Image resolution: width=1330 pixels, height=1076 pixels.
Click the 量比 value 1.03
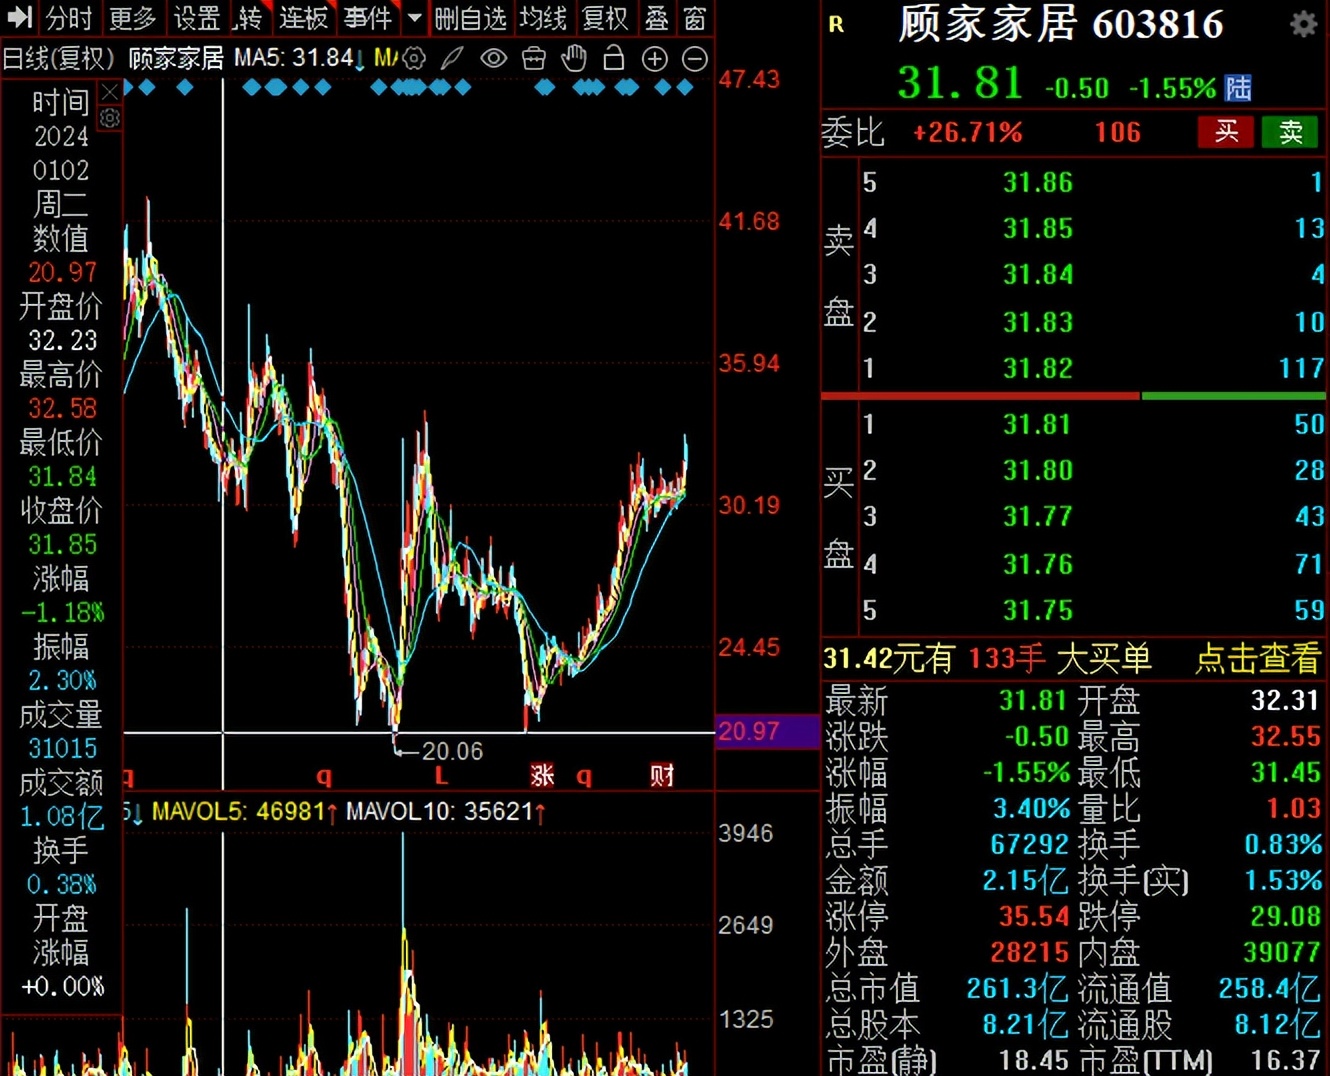coord(1294,809)
